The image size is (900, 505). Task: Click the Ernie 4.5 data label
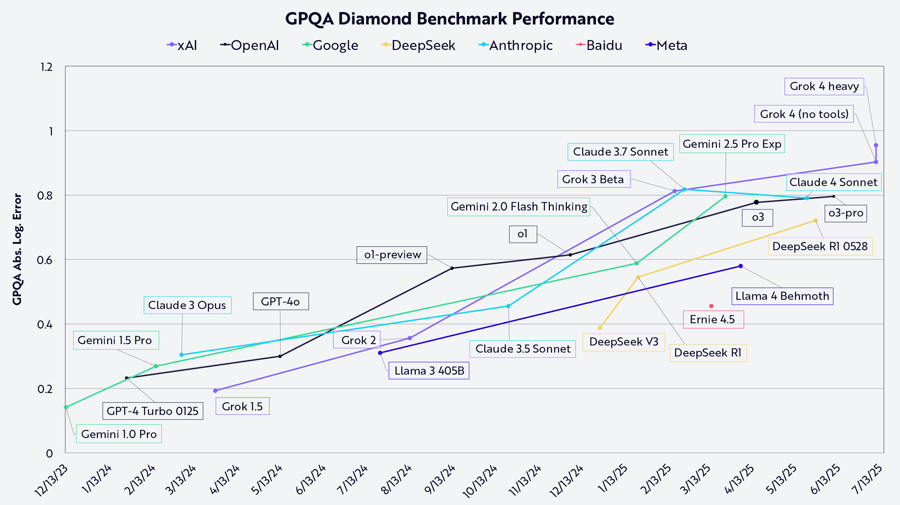(x=713, y=319)
